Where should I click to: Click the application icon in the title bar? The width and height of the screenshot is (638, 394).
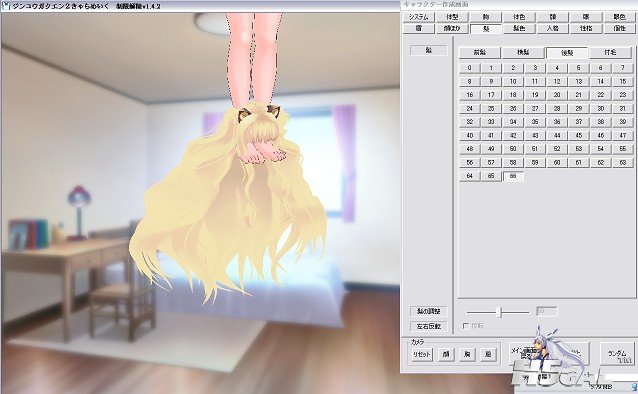point(5,6)
